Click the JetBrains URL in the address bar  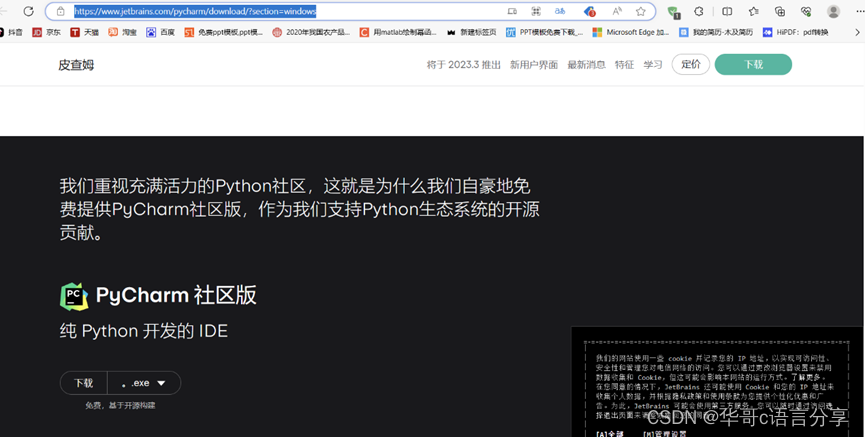coord(195,11)
